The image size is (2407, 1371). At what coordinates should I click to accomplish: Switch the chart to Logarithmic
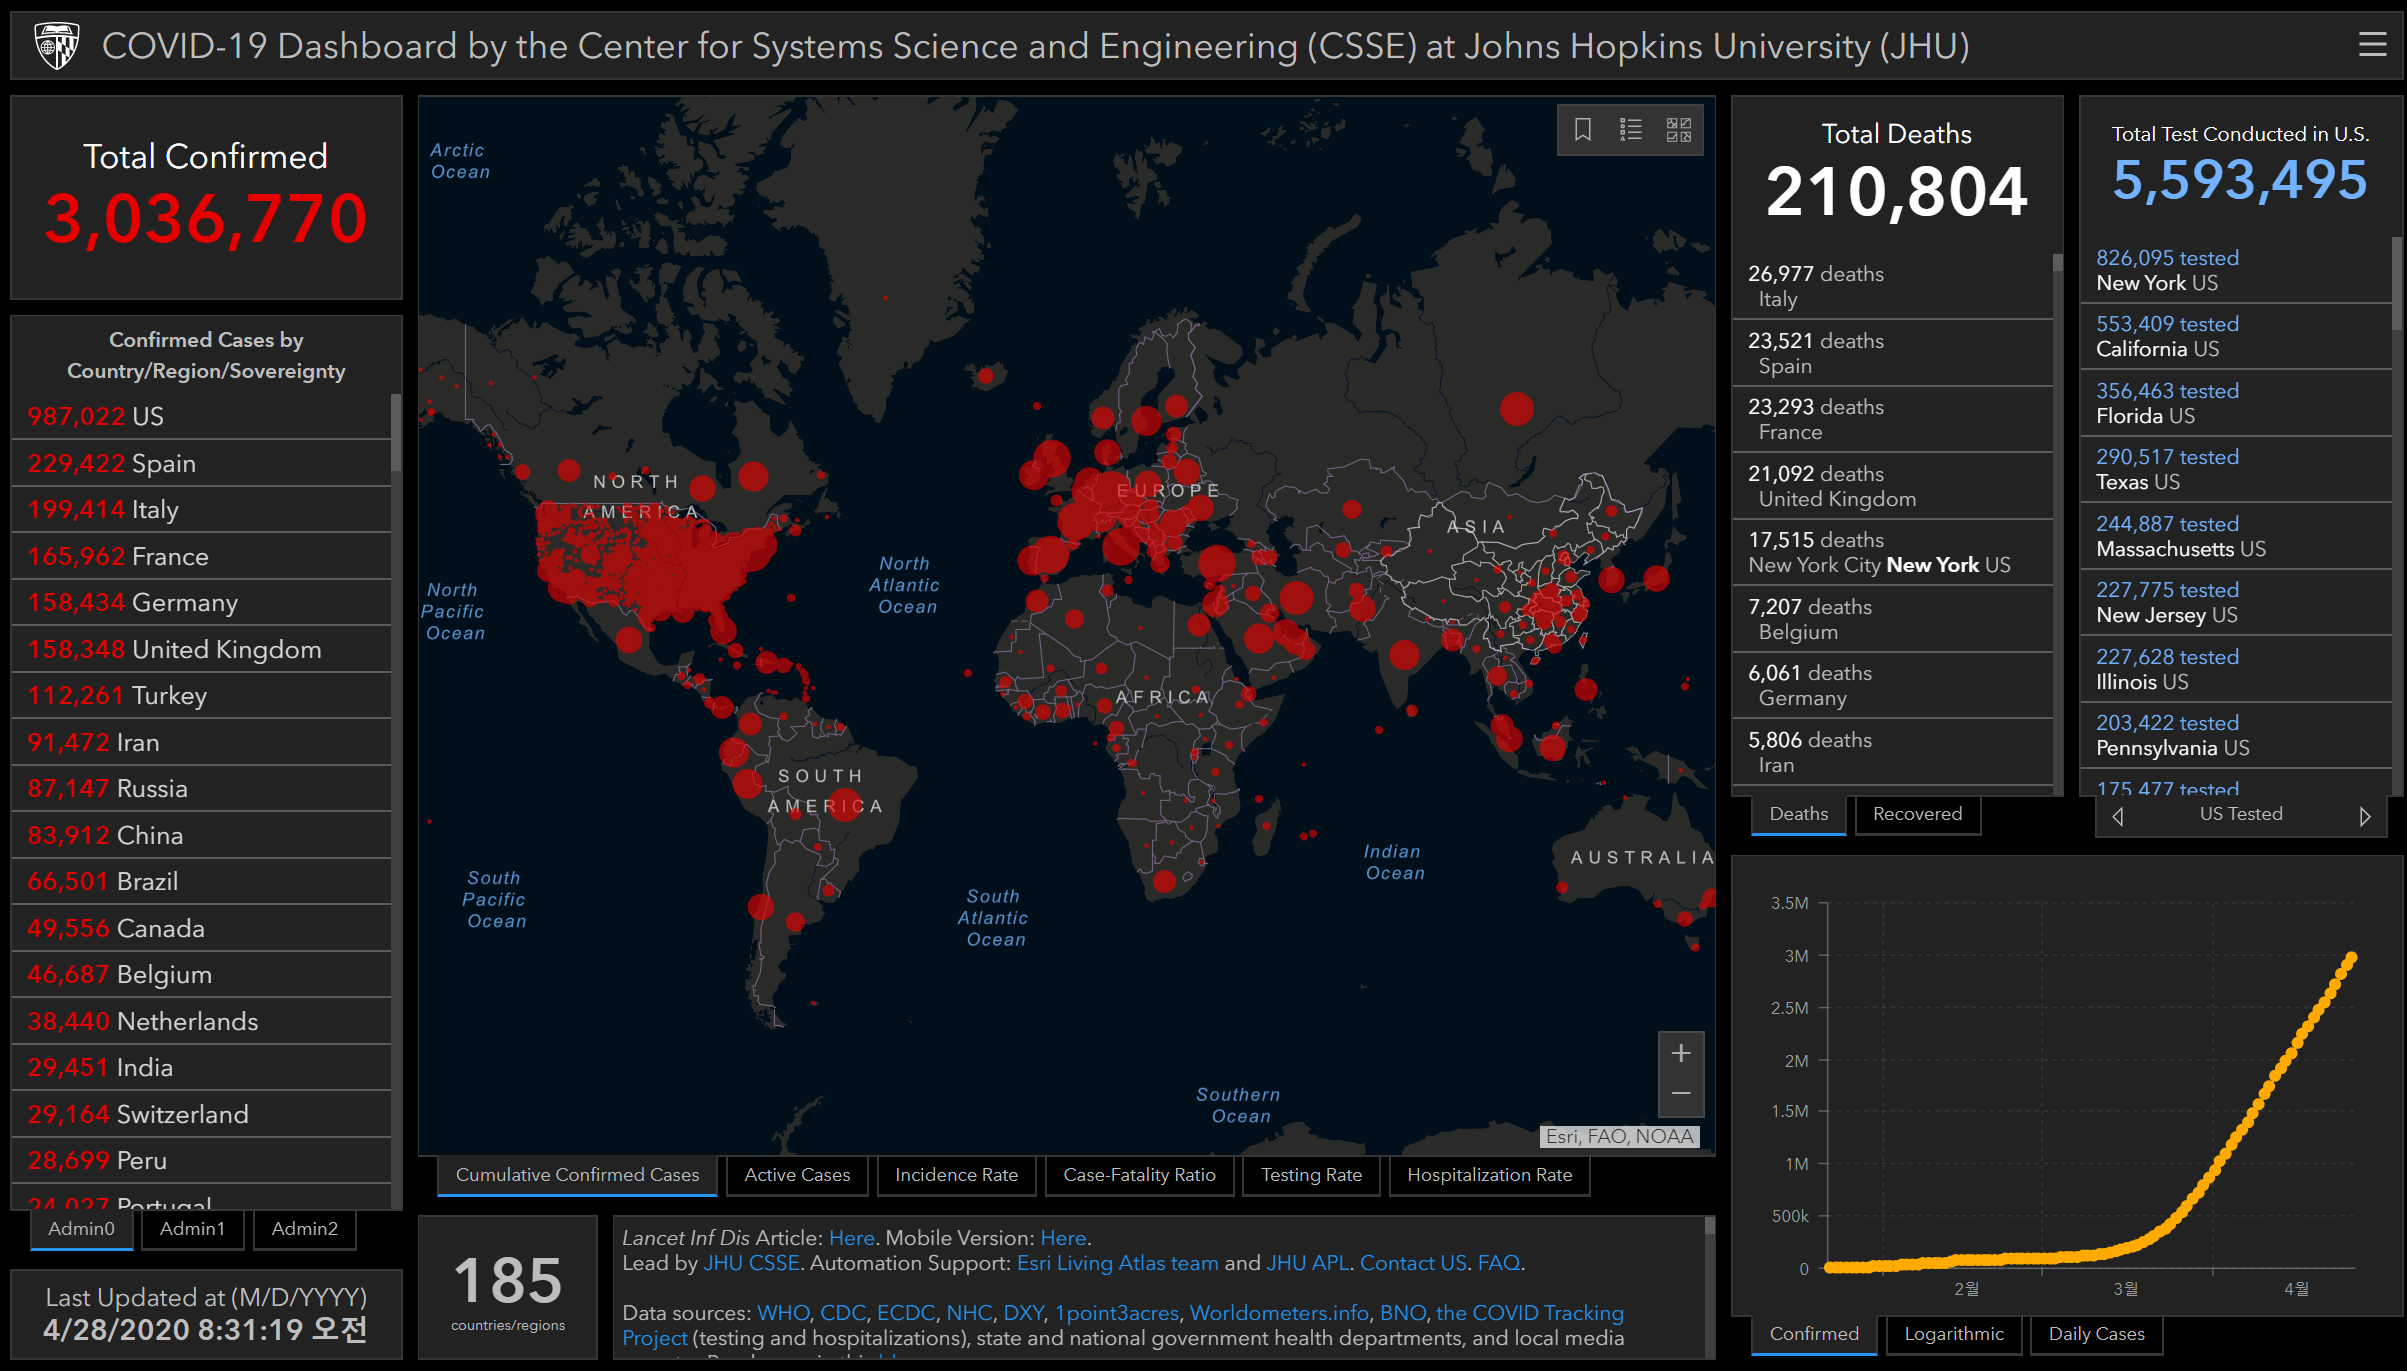1953,1334
